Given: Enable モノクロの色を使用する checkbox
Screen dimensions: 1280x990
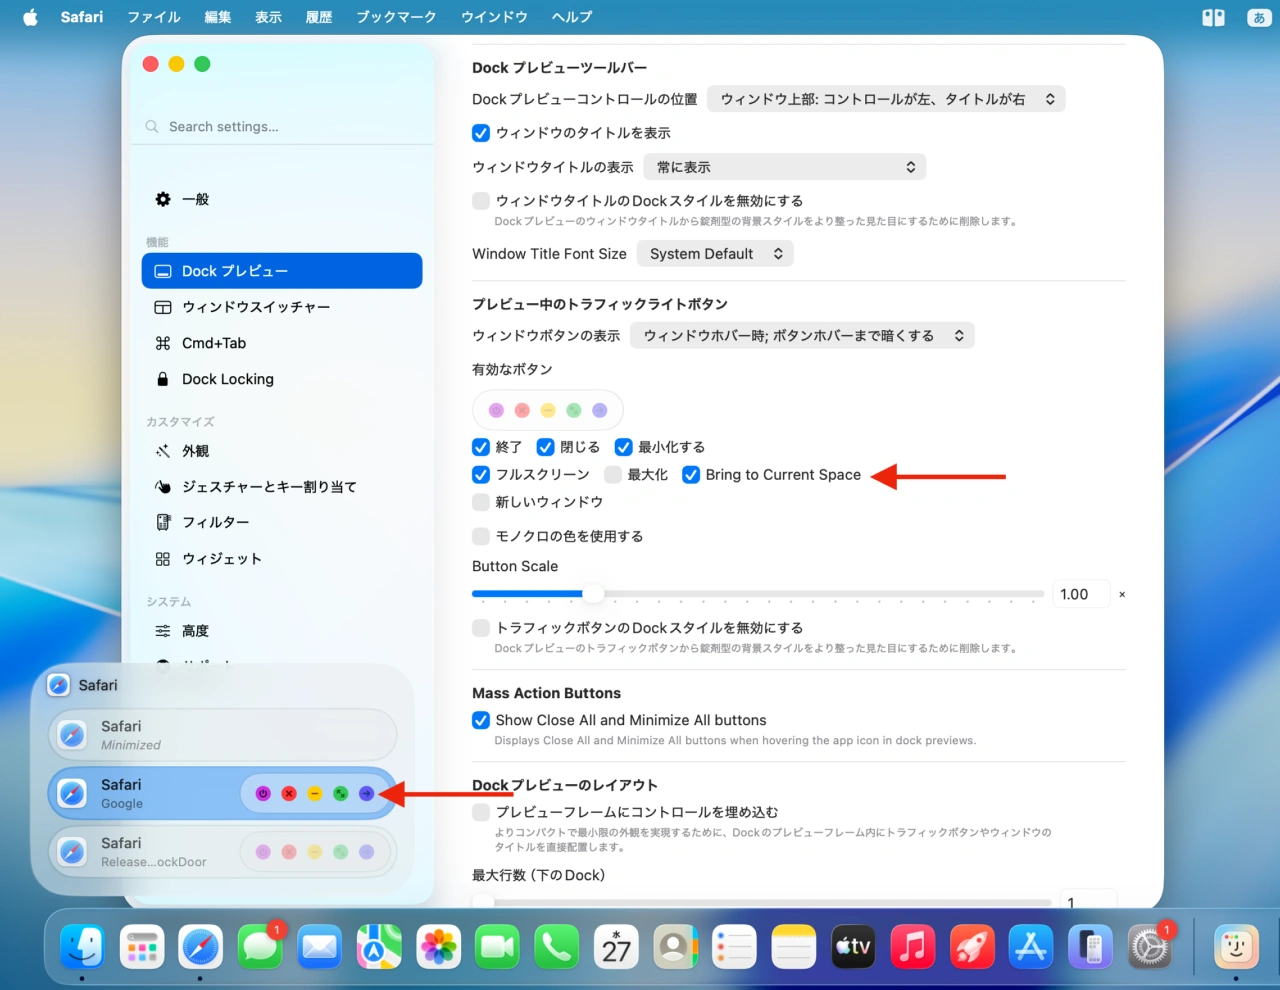Looking at the screenshot, I should [x=481, y=536].
